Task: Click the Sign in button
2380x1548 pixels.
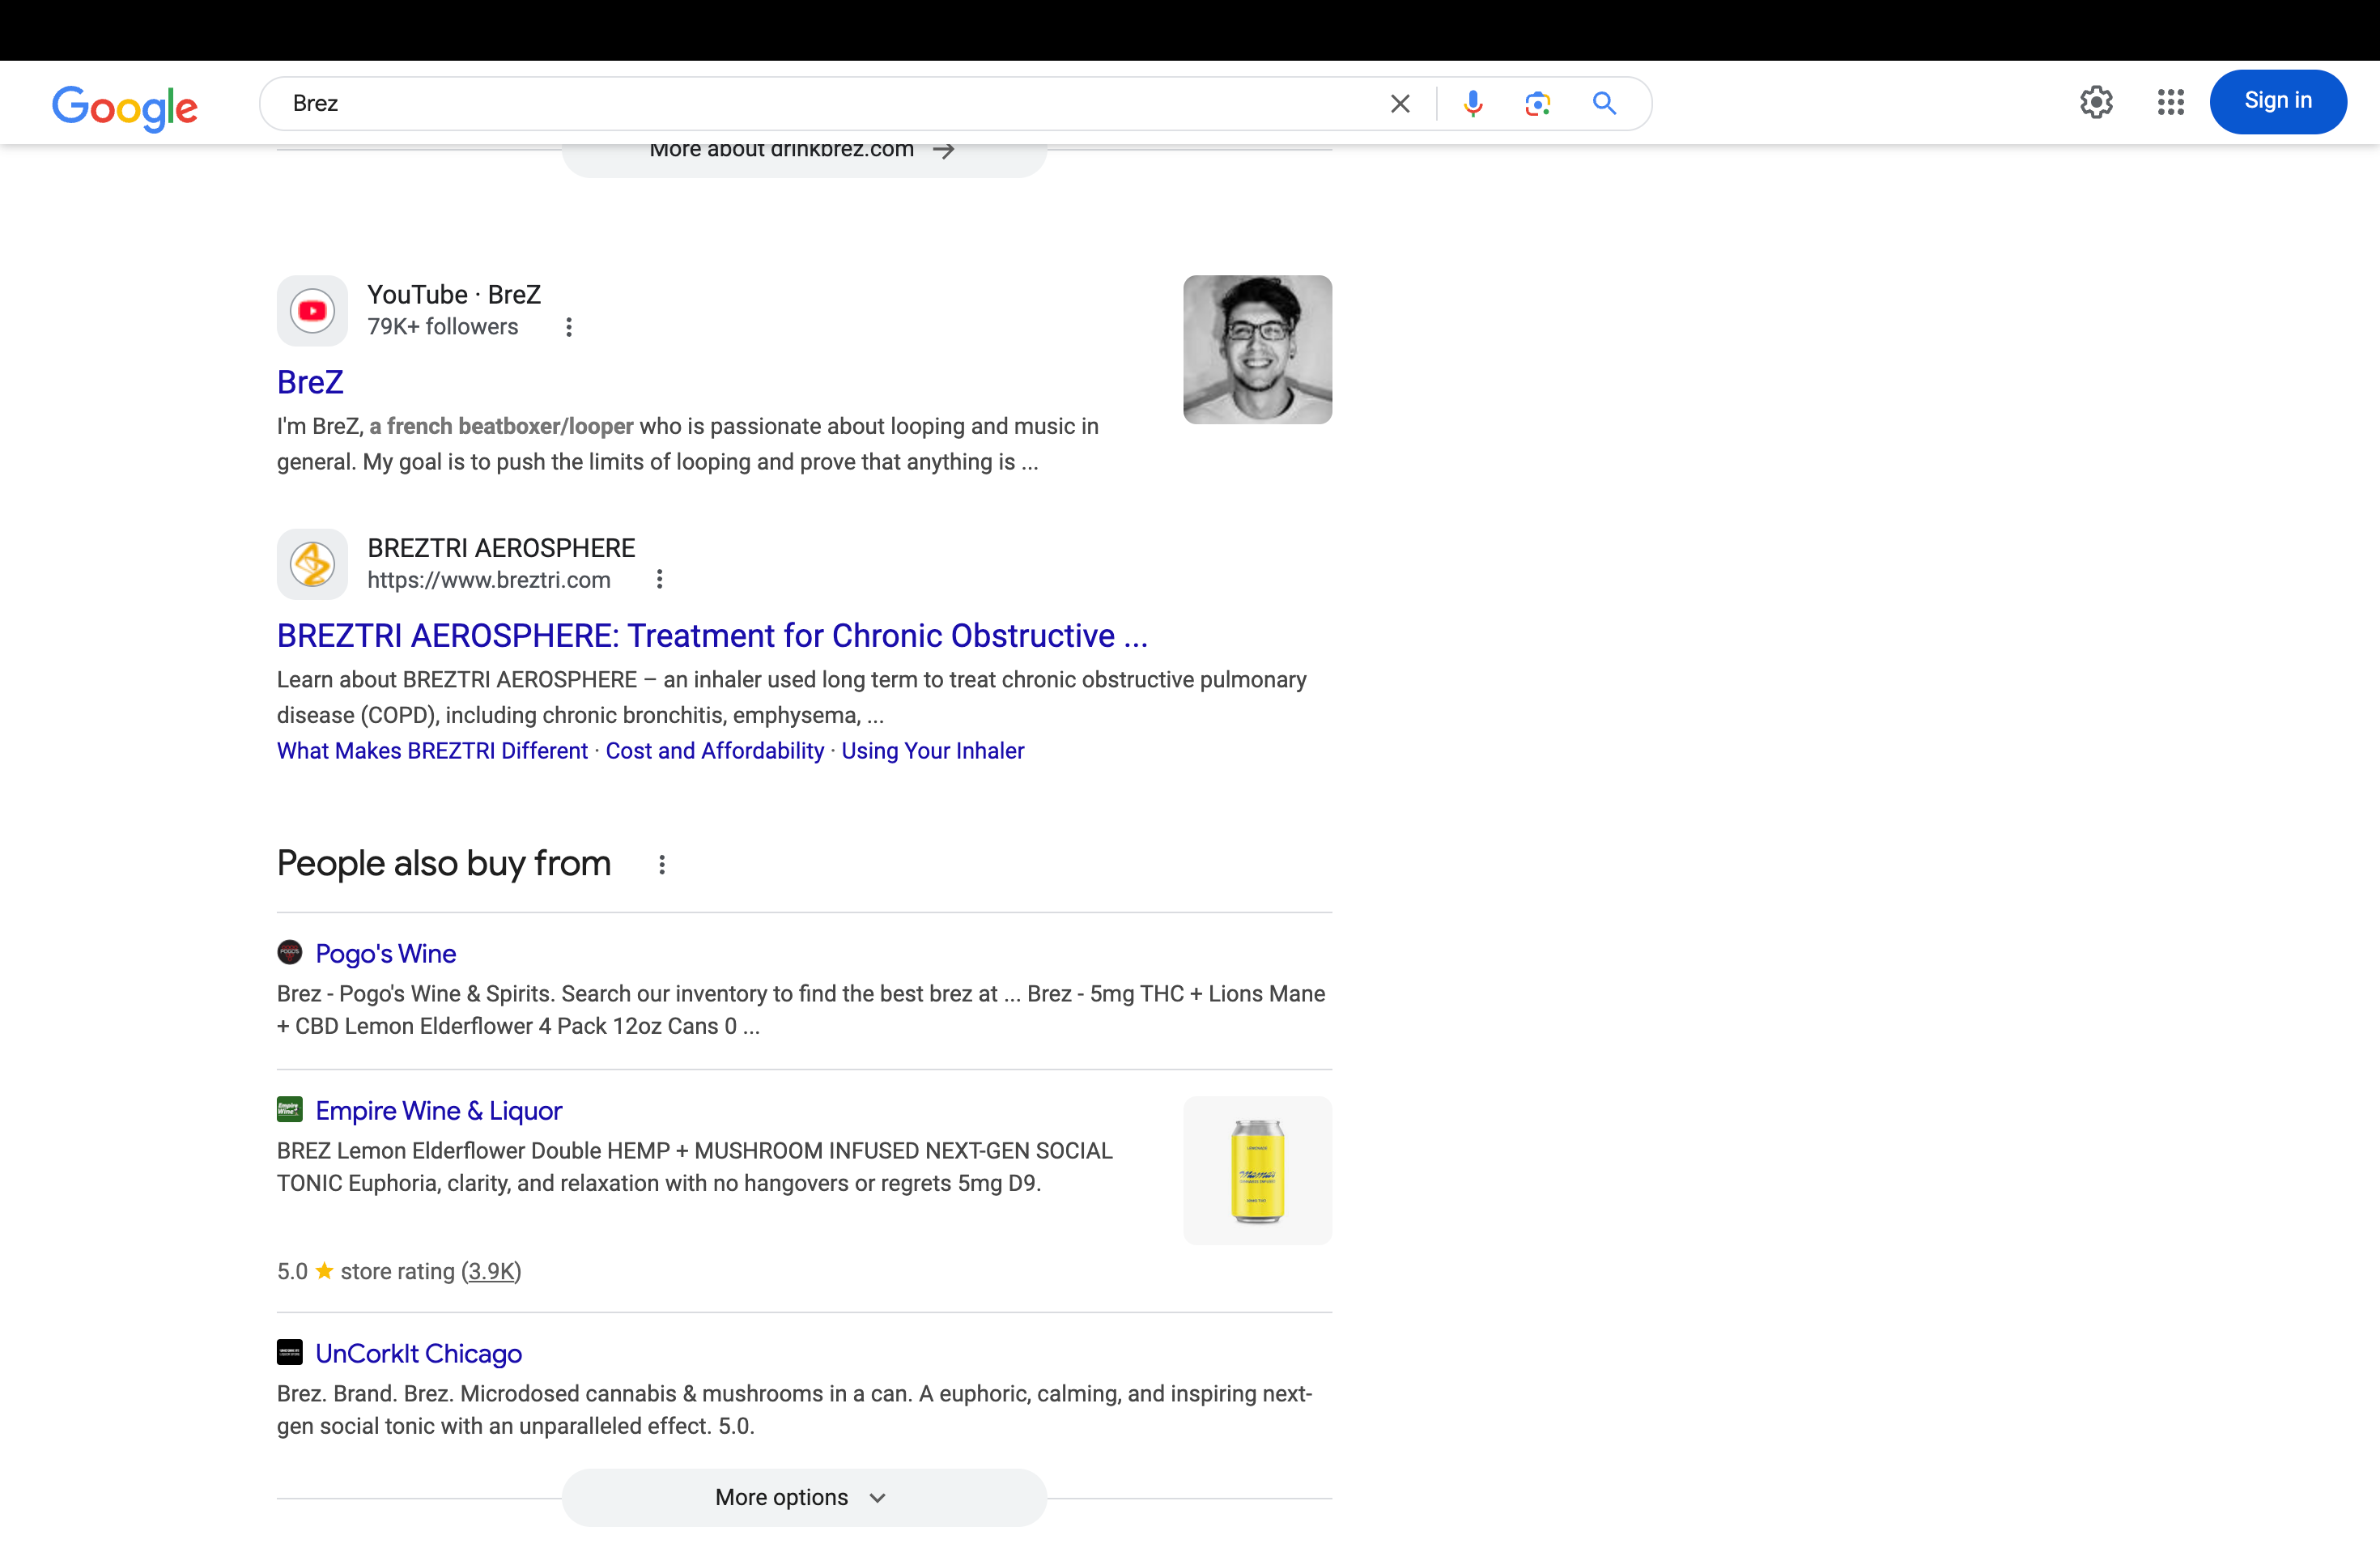Action: [2277, 101]
